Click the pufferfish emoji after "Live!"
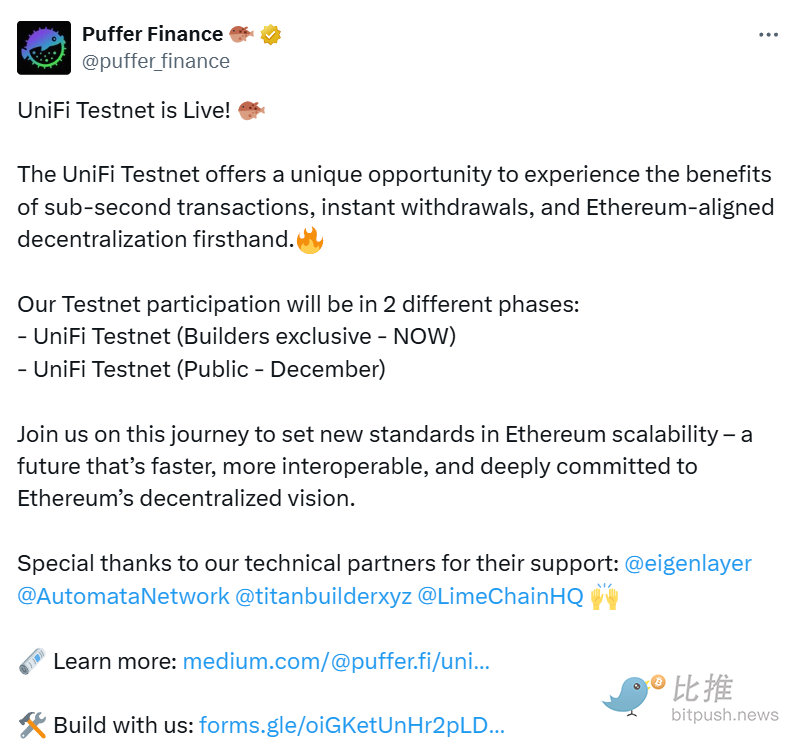Image resolution: width=799 pixels, height=742 pixels. coord(251,110)
